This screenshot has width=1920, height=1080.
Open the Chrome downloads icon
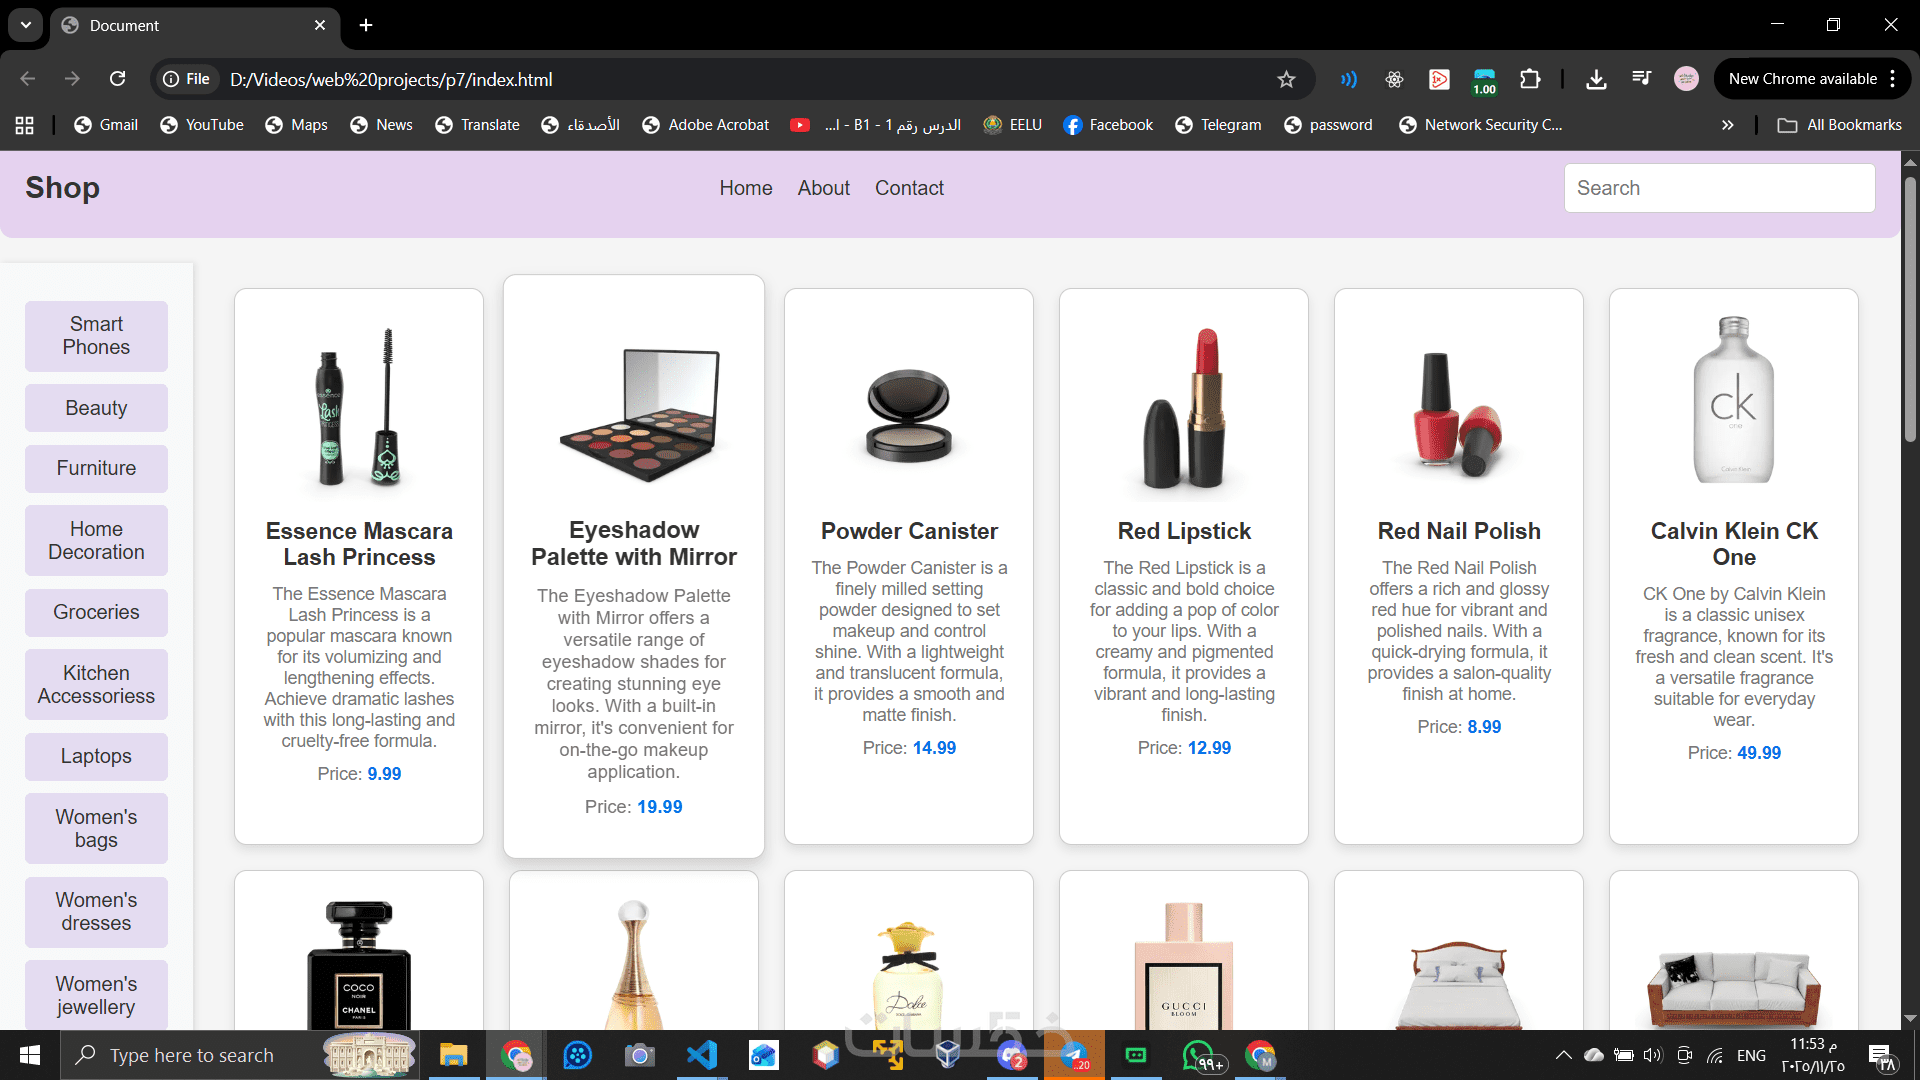pos(1596,79)
